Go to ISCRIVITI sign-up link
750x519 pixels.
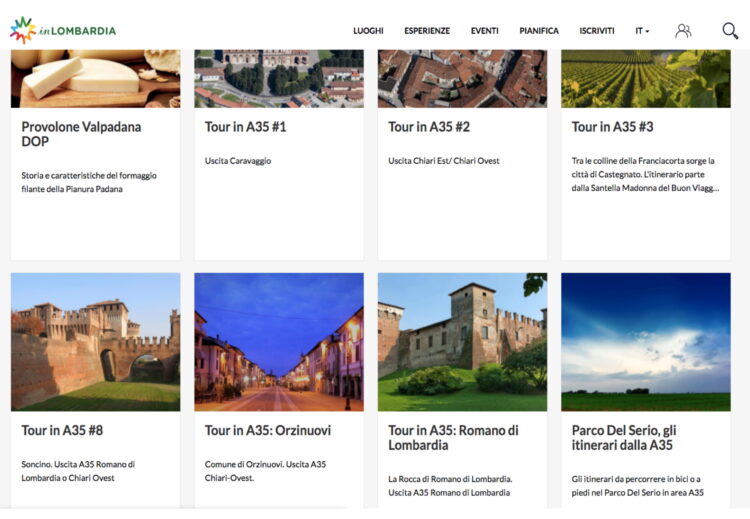[597, 31]
